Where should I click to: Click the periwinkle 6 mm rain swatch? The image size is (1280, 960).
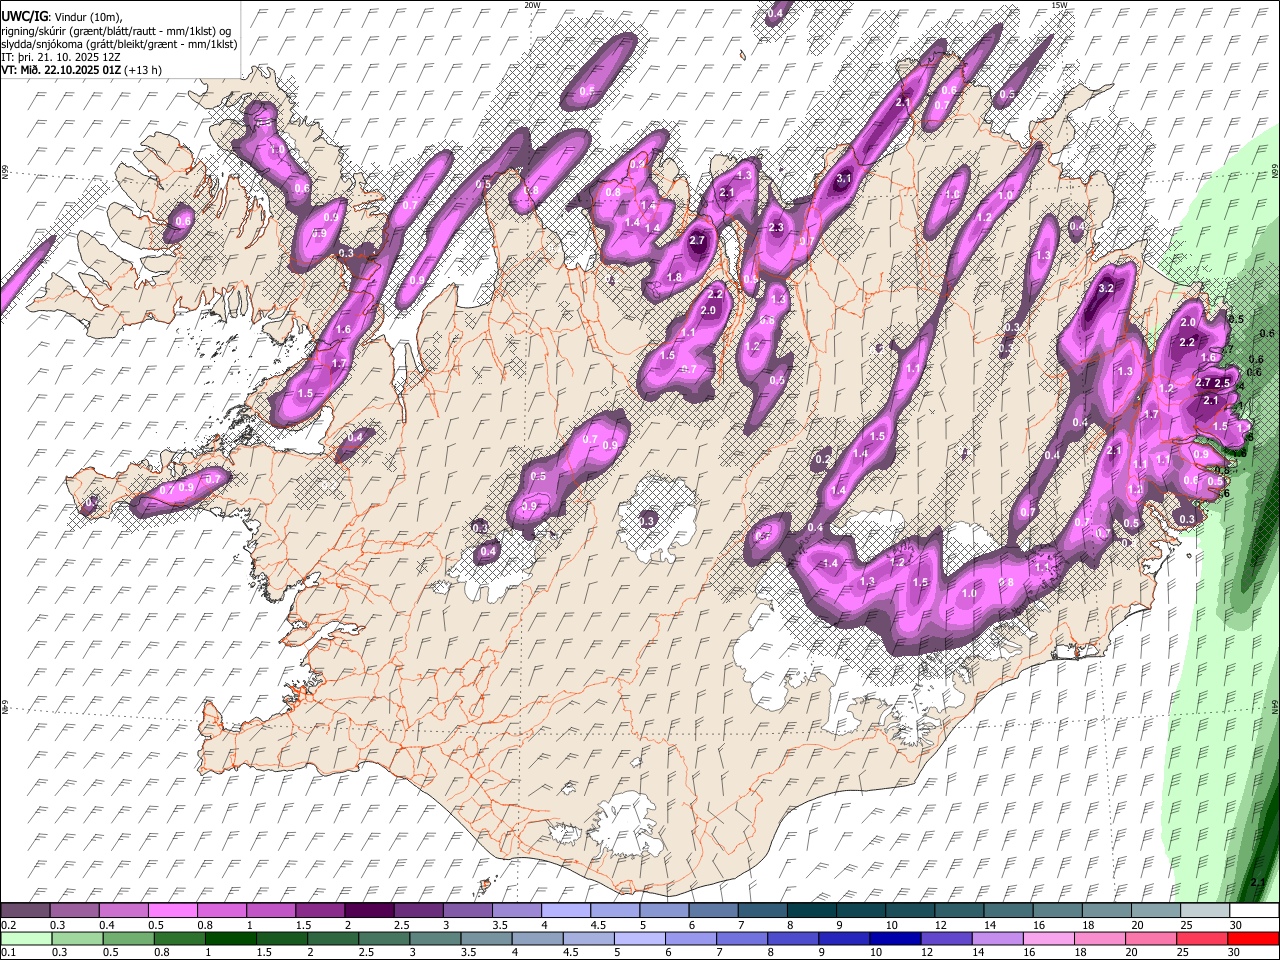coord(691,939)
